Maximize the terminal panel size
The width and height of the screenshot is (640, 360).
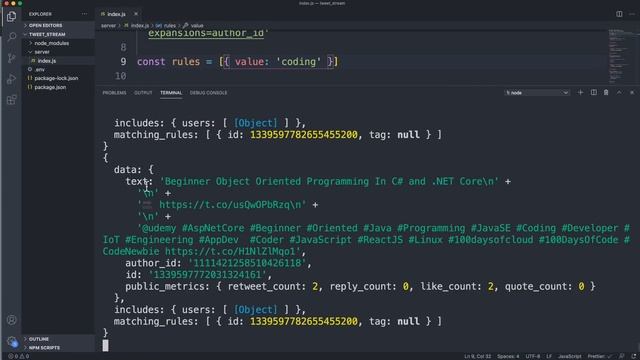(x=619, y=93)
